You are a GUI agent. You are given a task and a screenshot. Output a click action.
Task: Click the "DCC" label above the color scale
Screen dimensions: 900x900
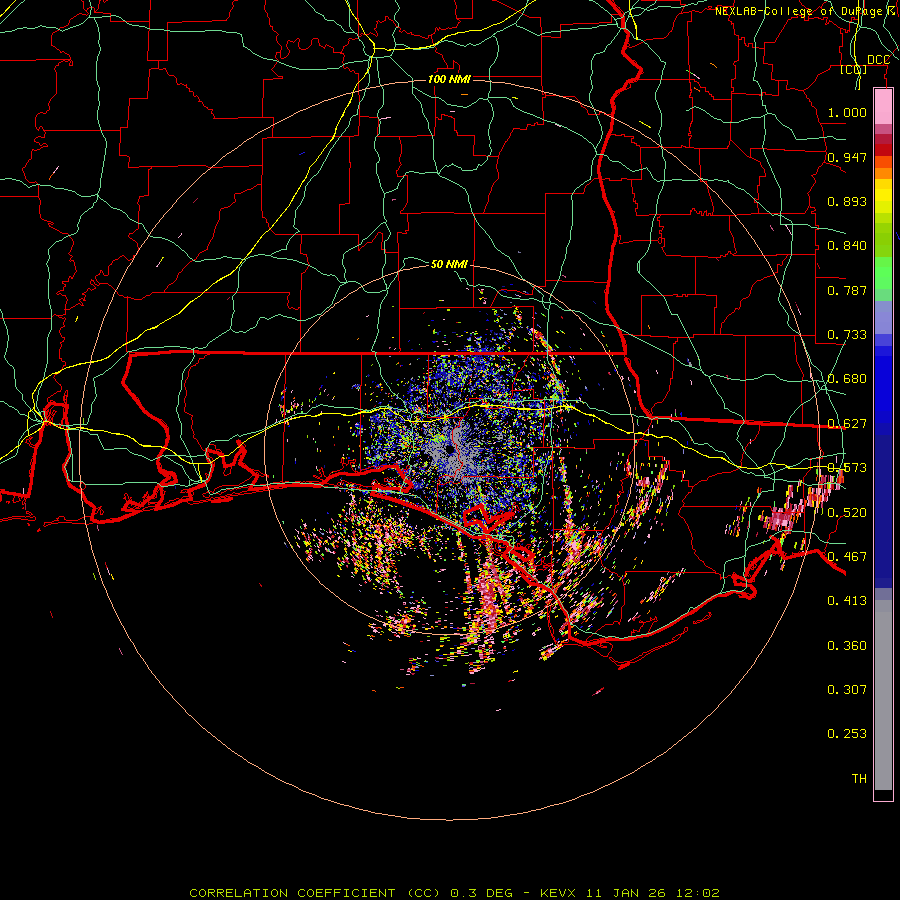click(x=878, y=60)
